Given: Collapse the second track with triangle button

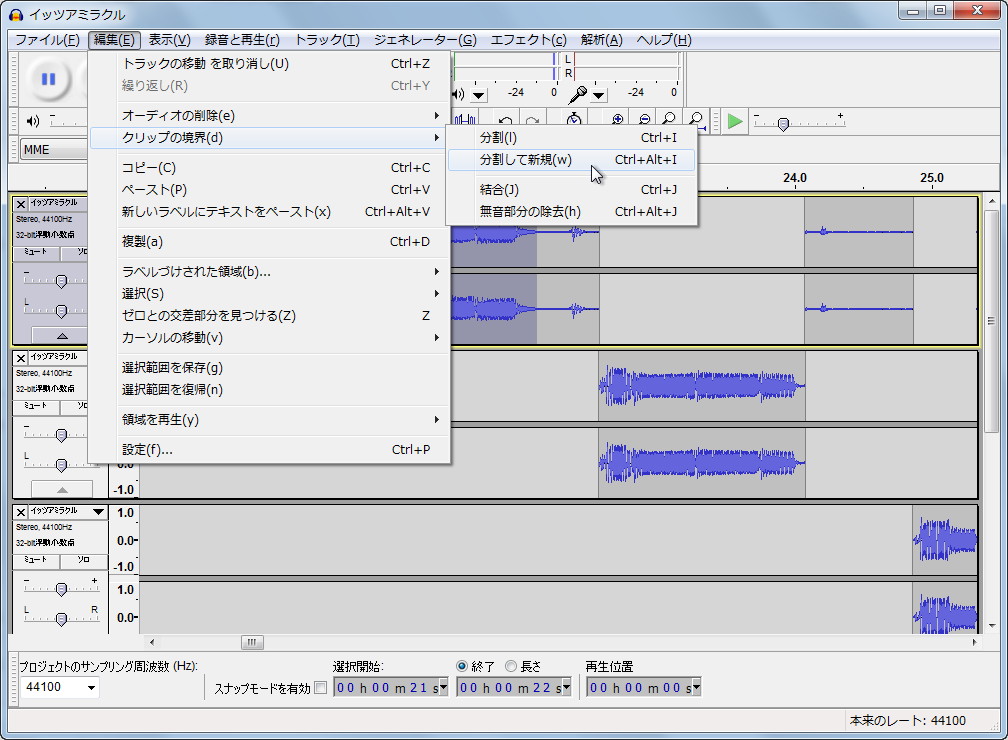Looking at the screenshot, I should [x=62, y=489].
